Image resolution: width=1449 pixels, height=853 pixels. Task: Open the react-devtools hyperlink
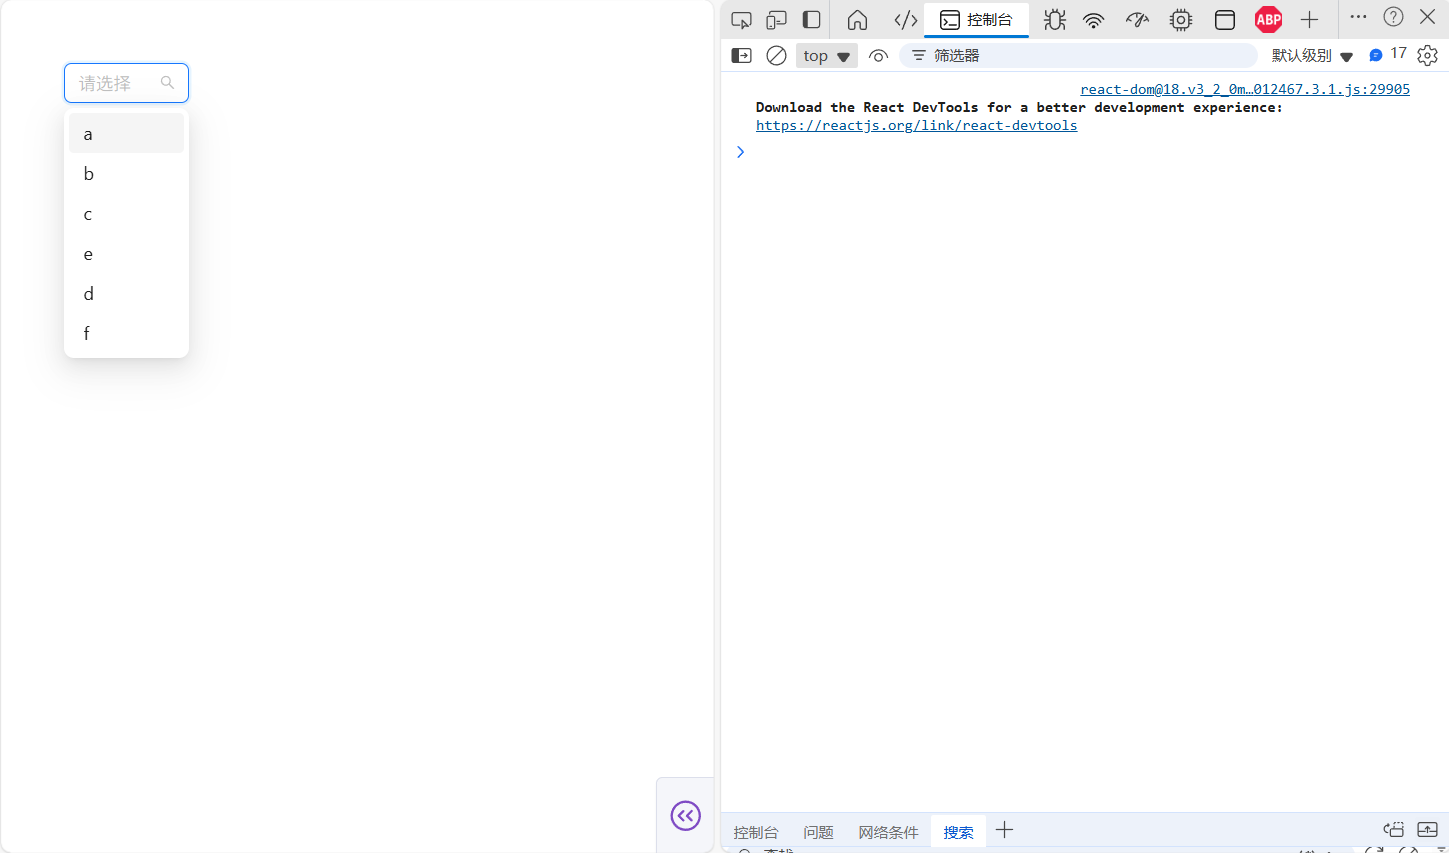point(916,126)
